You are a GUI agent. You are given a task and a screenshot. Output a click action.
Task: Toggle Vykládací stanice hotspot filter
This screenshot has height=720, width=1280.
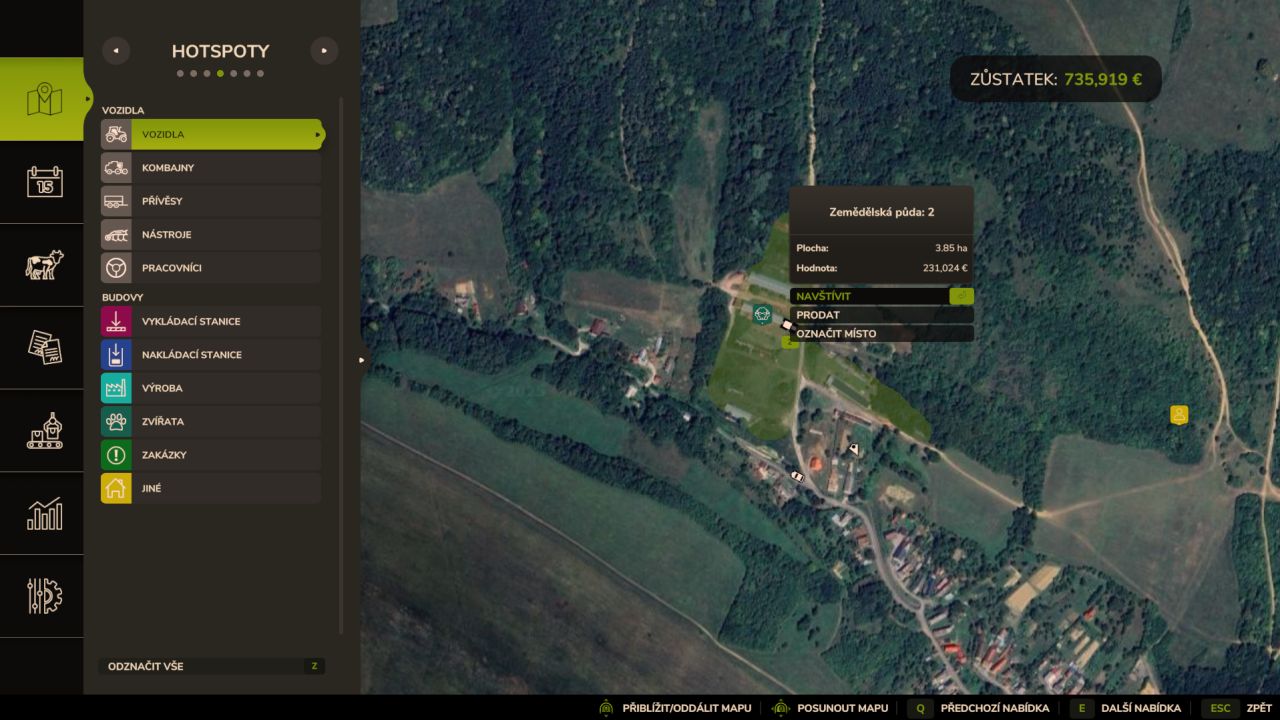click(x=211, y=321)
